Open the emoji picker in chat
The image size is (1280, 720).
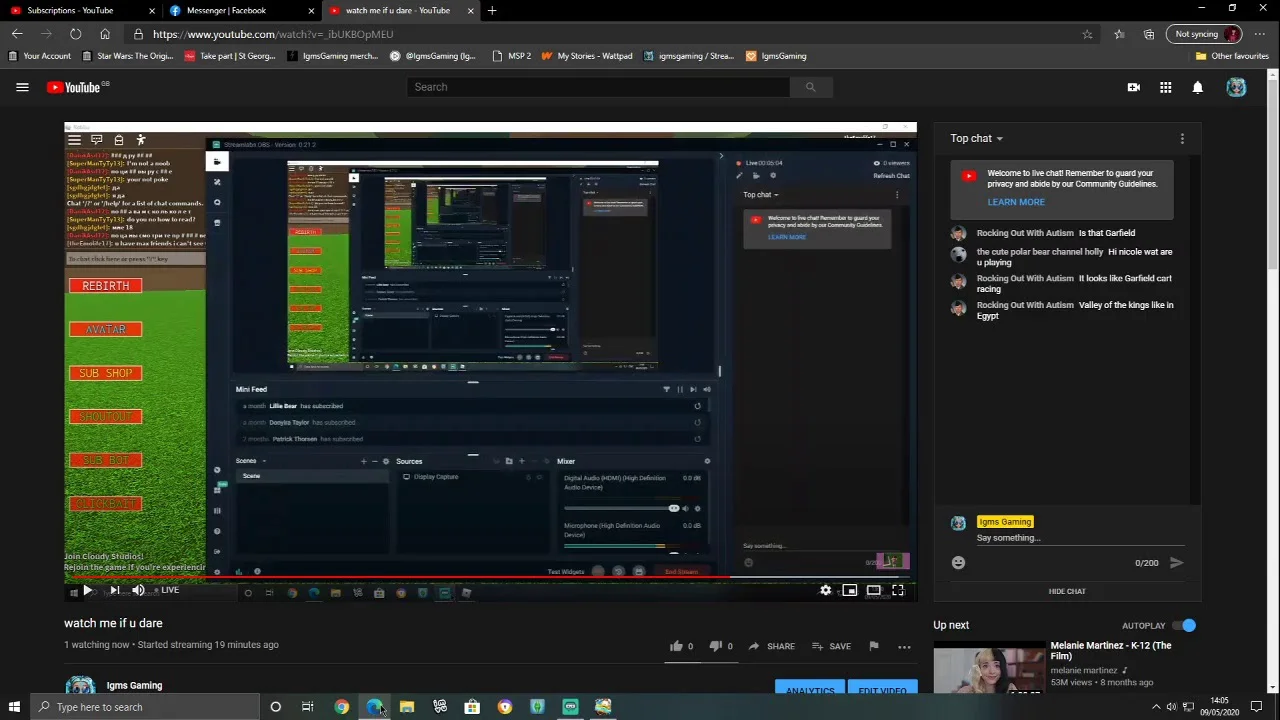[x=958, y=563]
